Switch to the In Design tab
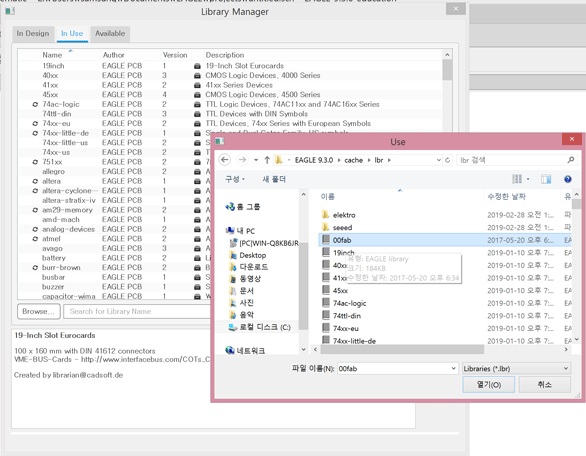 (33, 34)
